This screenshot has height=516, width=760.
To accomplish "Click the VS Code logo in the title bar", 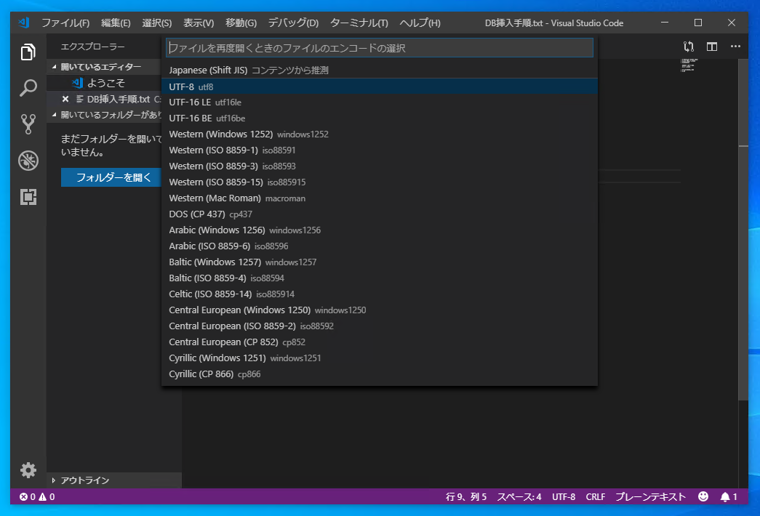I will 23,23.
